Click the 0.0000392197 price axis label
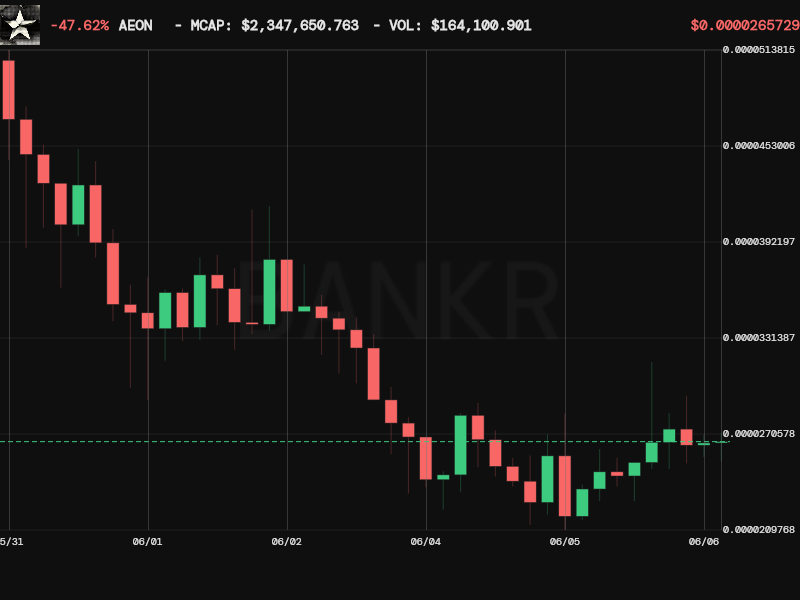The height and width of the screenshot is (600, 800). coord(759,242)
